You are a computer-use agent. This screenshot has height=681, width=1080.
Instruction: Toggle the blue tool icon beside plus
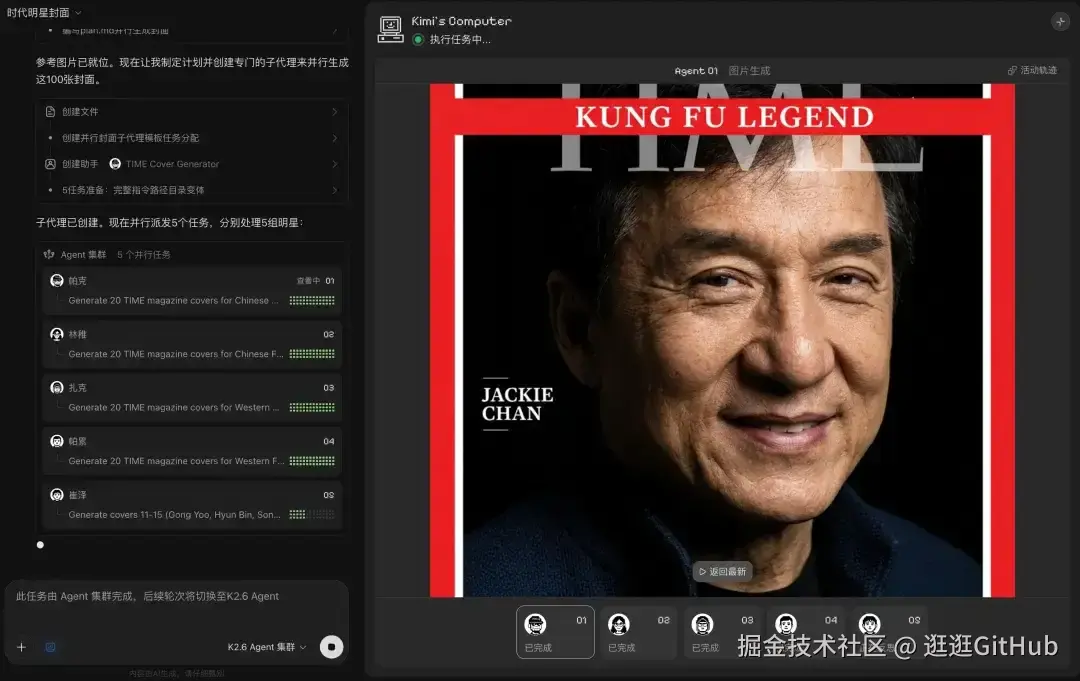pos(50,647)
